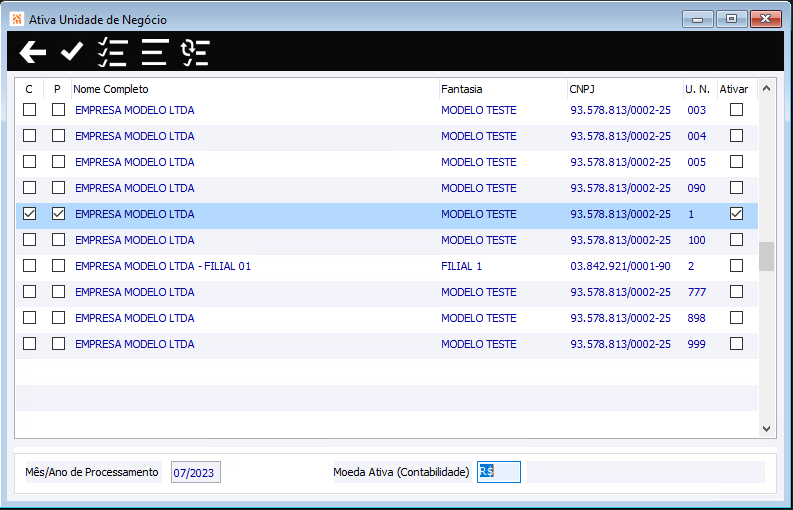Click Nome Completo column header
Image resolution: width=793 pixels, height=510 pixels.
click(111, 89)
